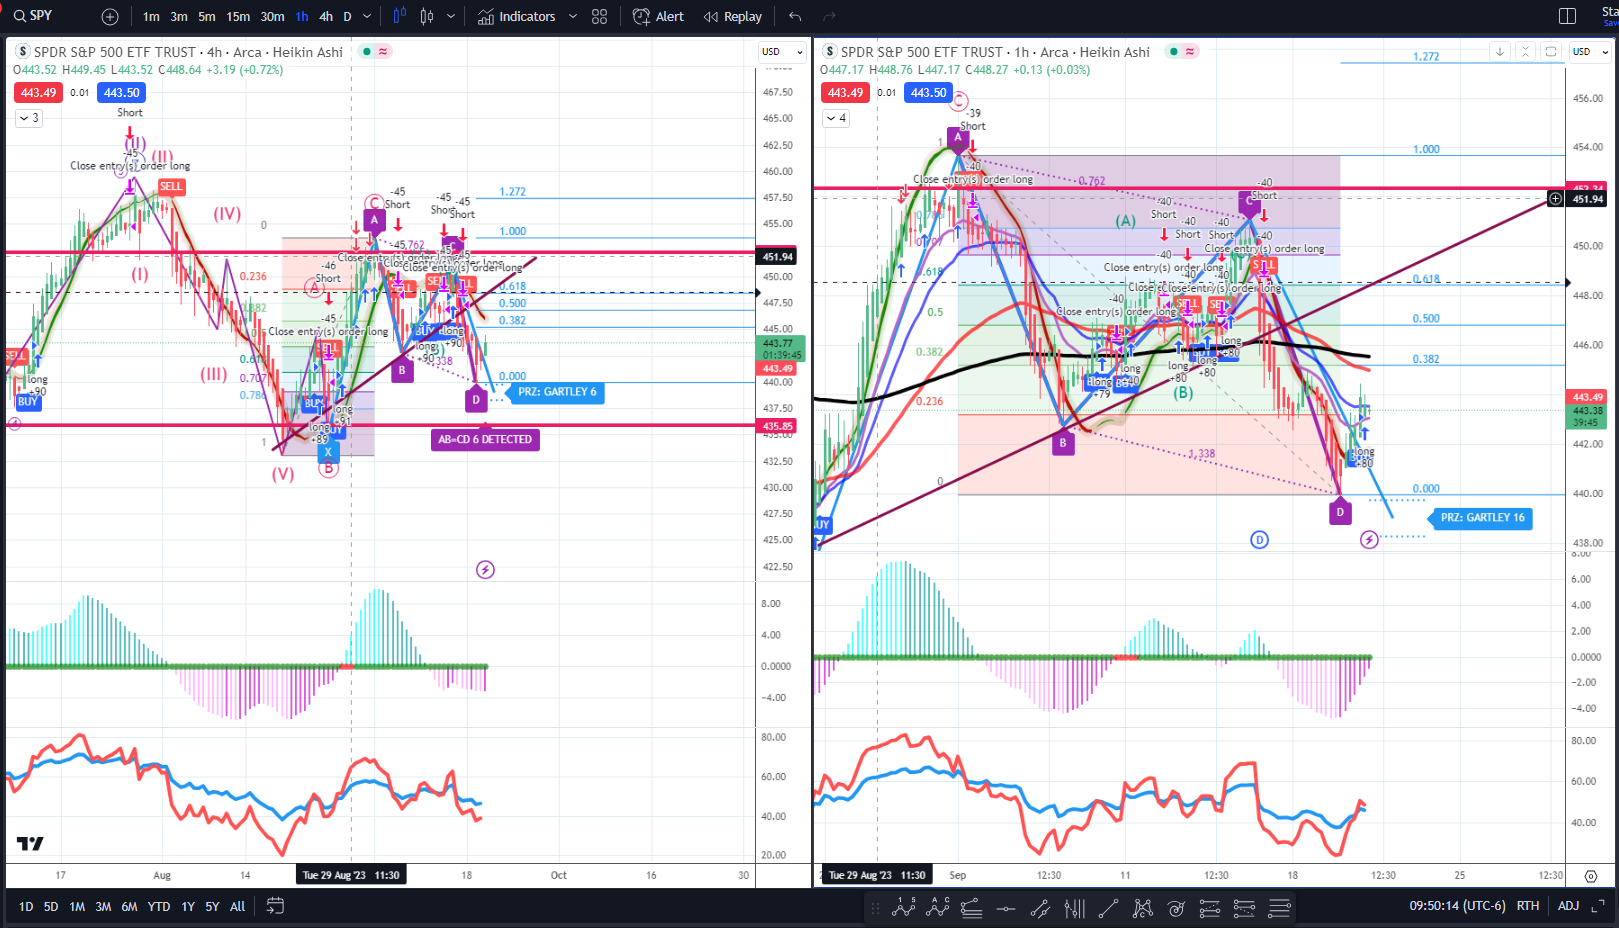Toggle ADJ dividend adjustment
Screen dimensions: 1619x928
point(1568,906)
